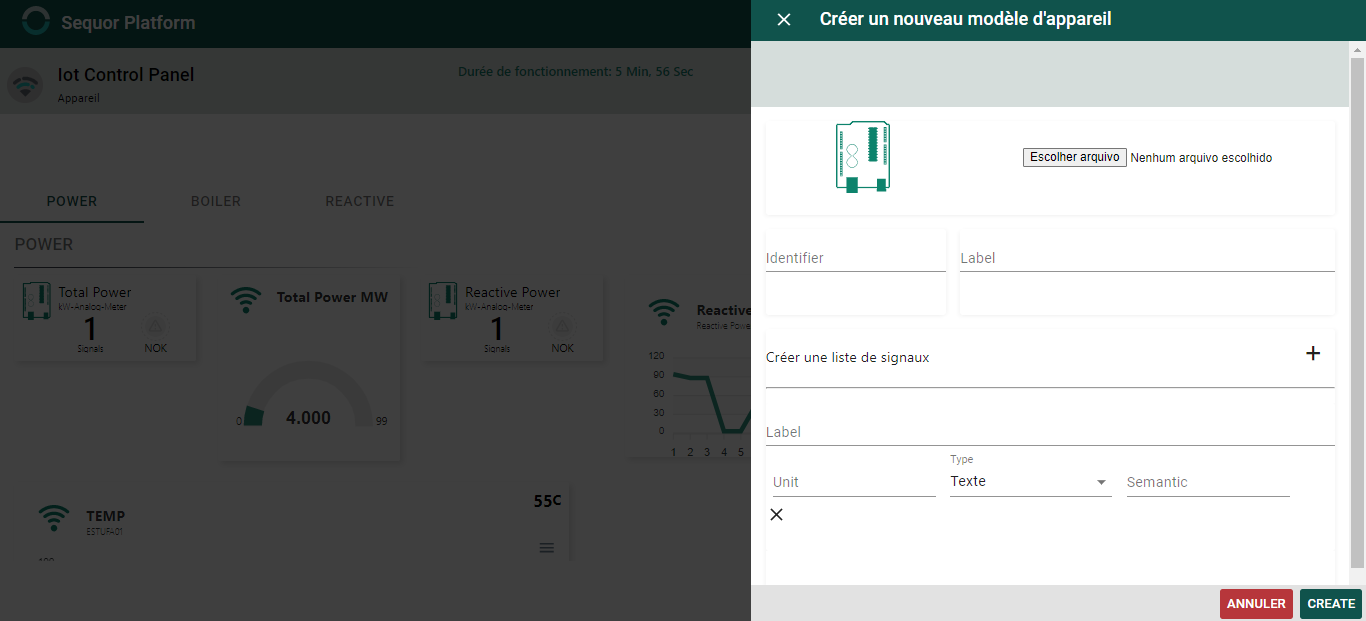Click the Reactive Power device board icon

point(444,301)
